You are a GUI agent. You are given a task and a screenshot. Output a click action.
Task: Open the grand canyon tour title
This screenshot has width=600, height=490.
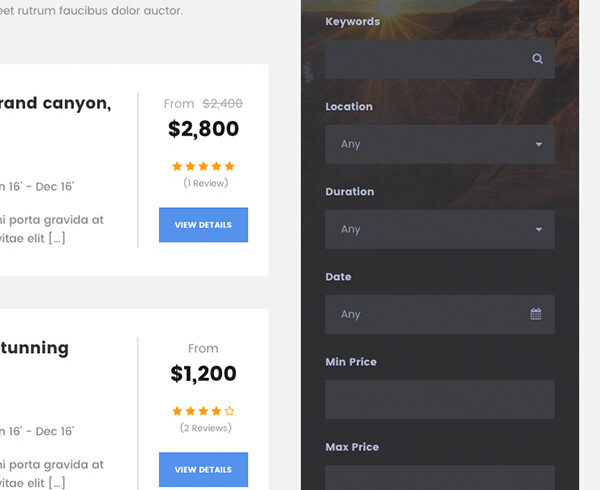coord(55,103)
